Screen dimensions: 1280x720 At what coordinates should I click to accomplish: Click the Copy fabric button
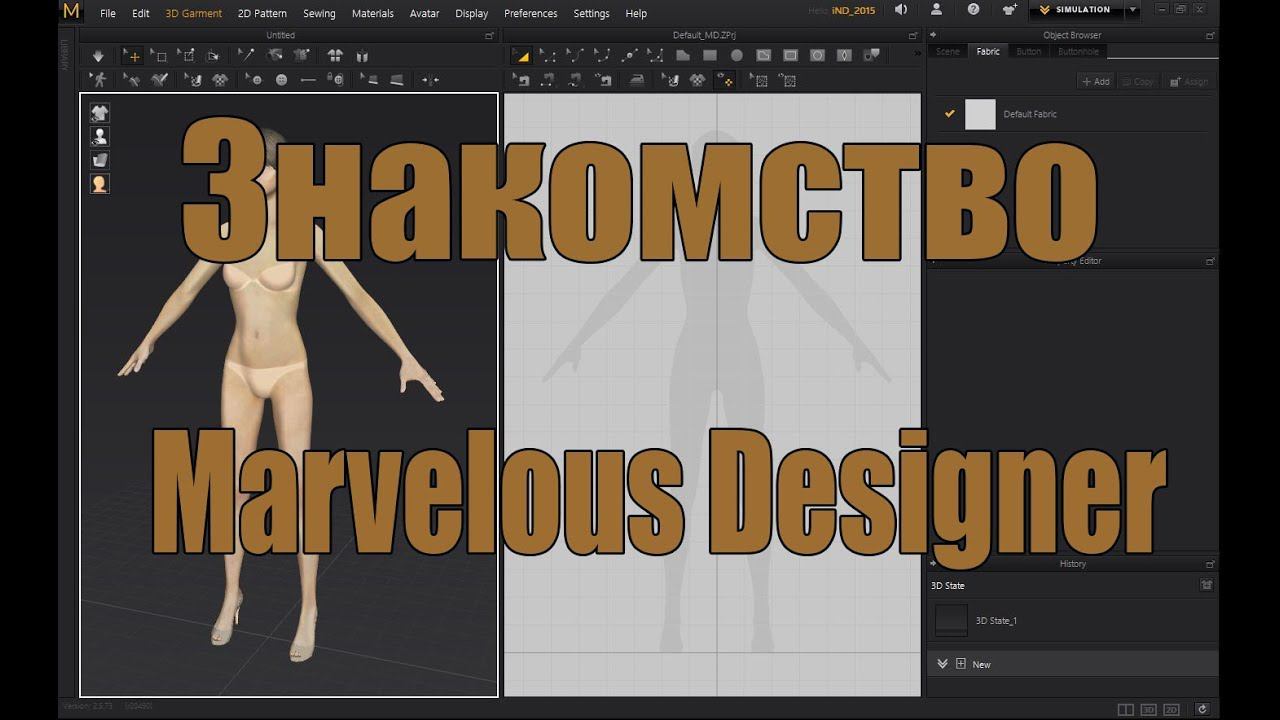tap(1138, 82)
